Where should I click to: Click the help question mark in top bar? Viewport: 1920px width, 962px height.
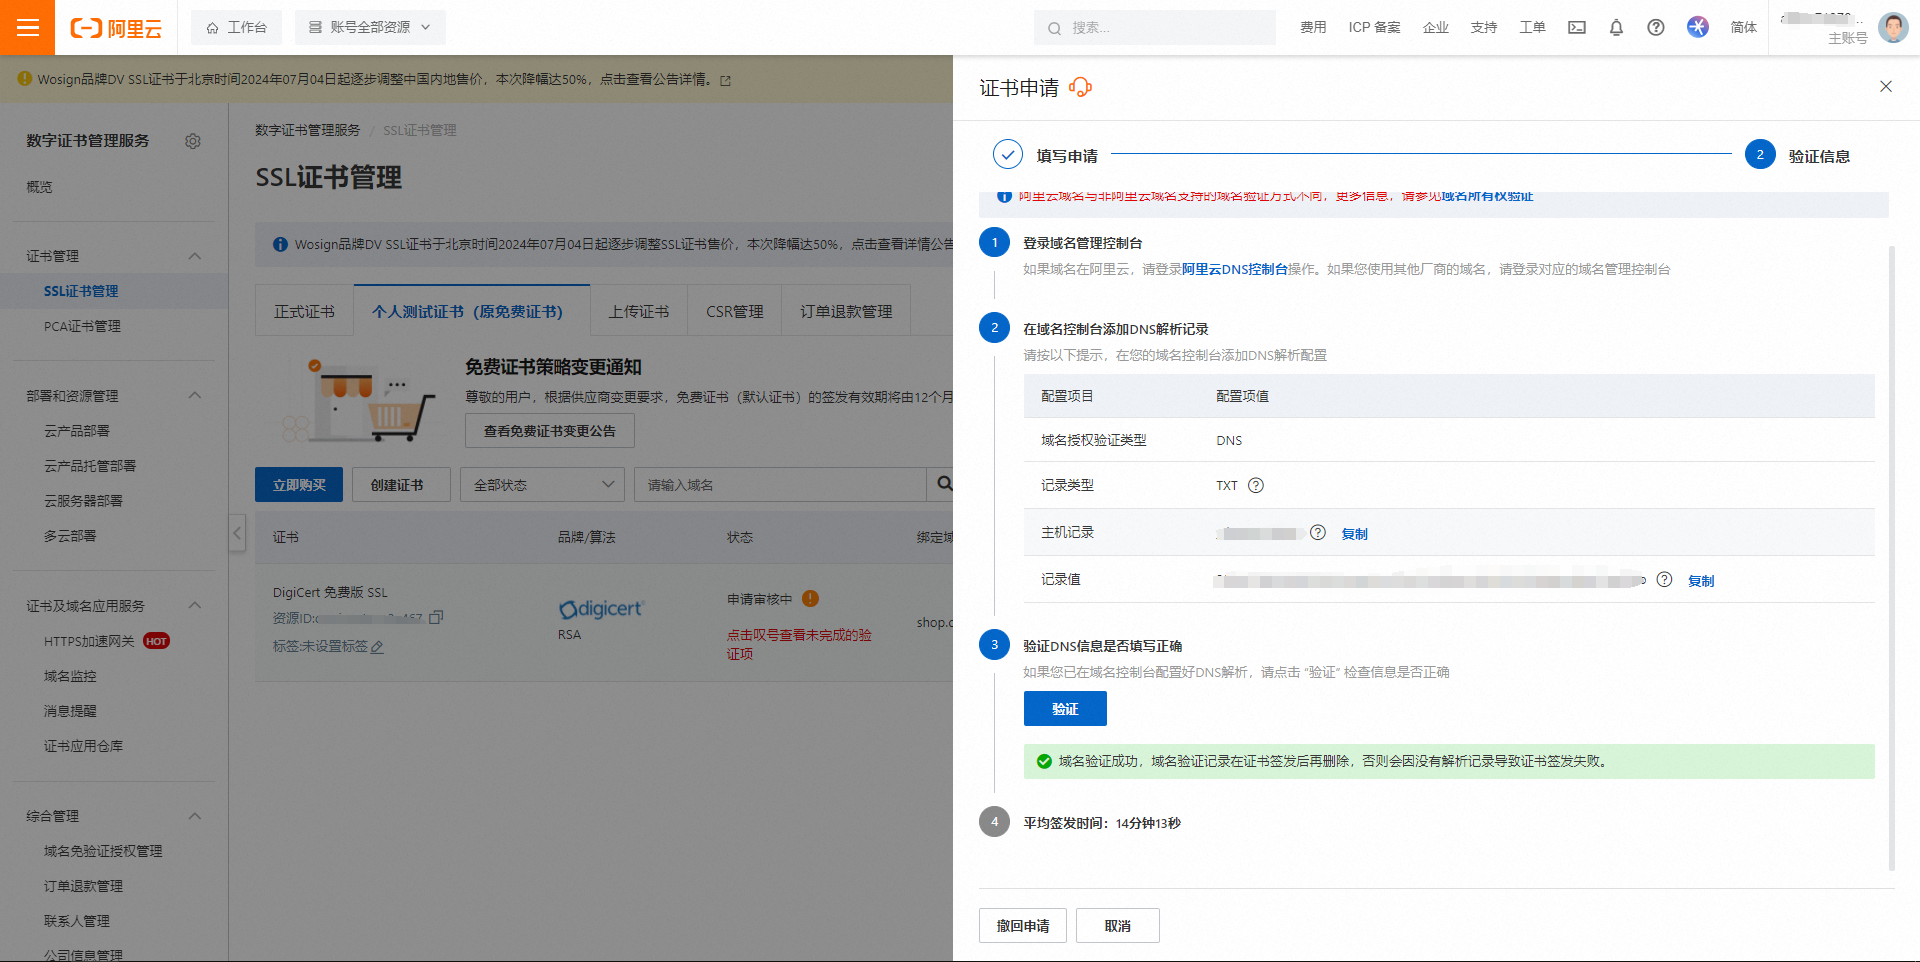[x=1656, y=27]
